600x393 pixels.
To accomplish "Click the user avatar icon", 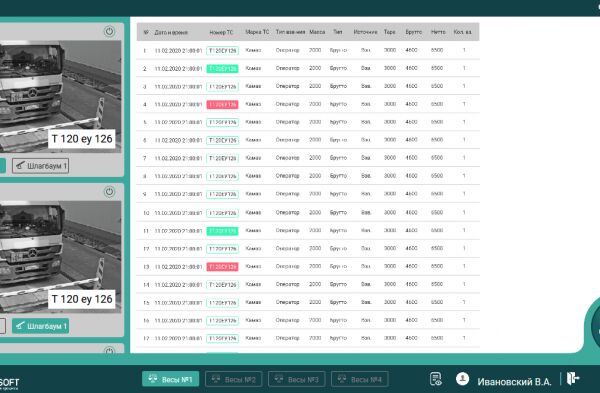I will (462, 379).
